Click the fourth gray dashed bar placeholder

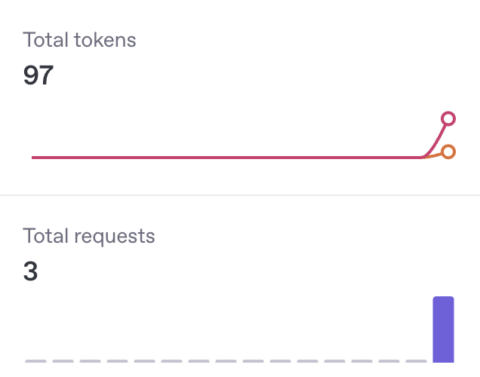[x=117, y=361]
